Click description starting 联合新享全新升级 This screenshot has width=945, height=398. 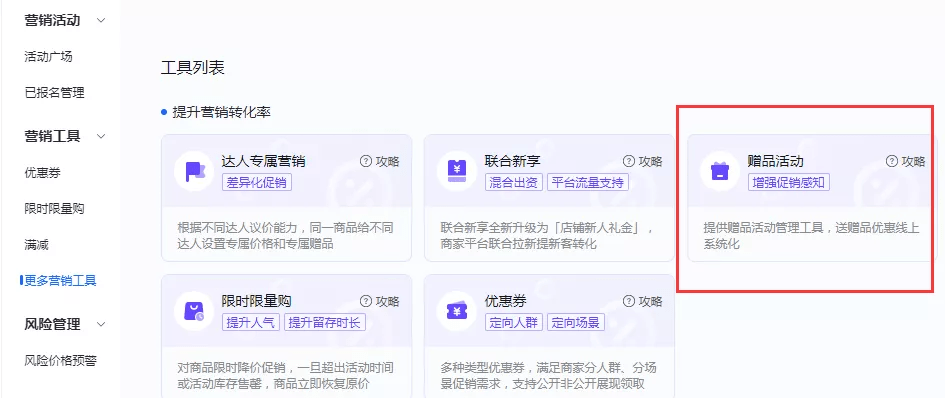[x=547, y=236]
